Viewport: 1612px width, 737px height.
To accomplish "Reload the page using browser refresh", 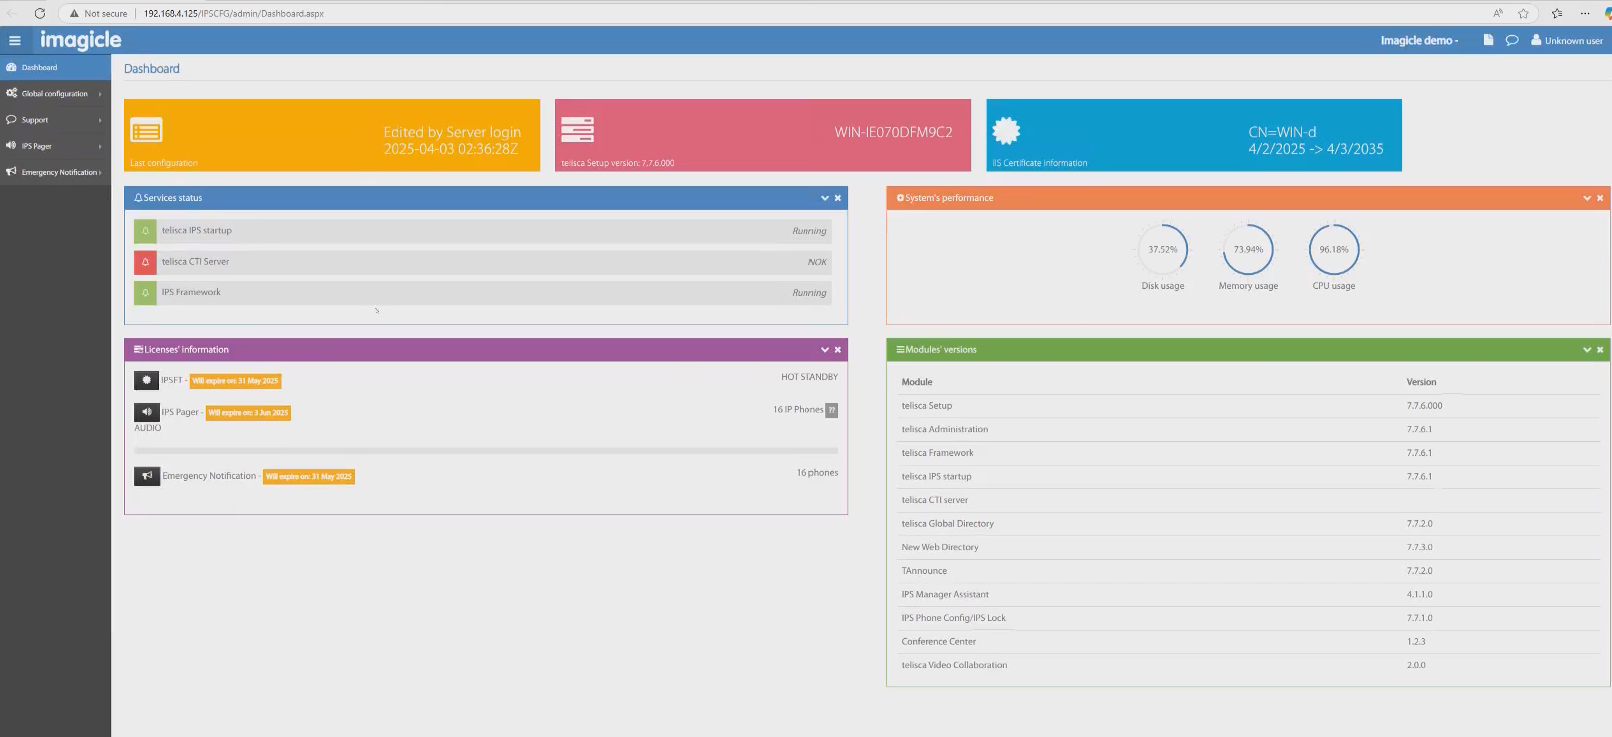I will [x=40, y=13].
